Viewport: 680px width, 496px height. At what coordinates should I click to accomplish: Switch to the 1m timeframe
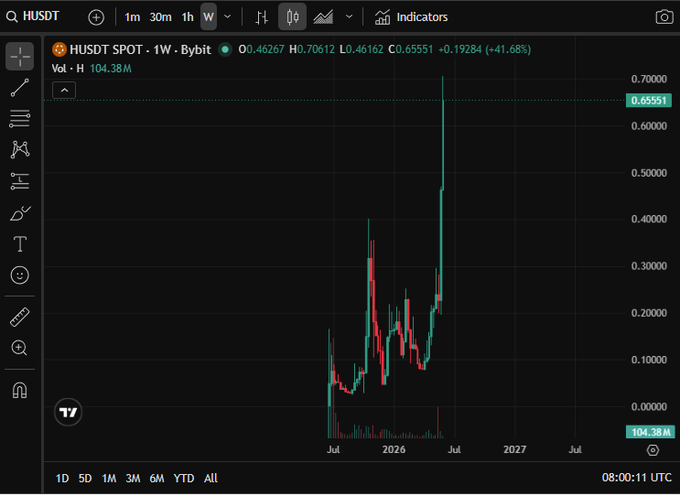(x=132, y=17)
